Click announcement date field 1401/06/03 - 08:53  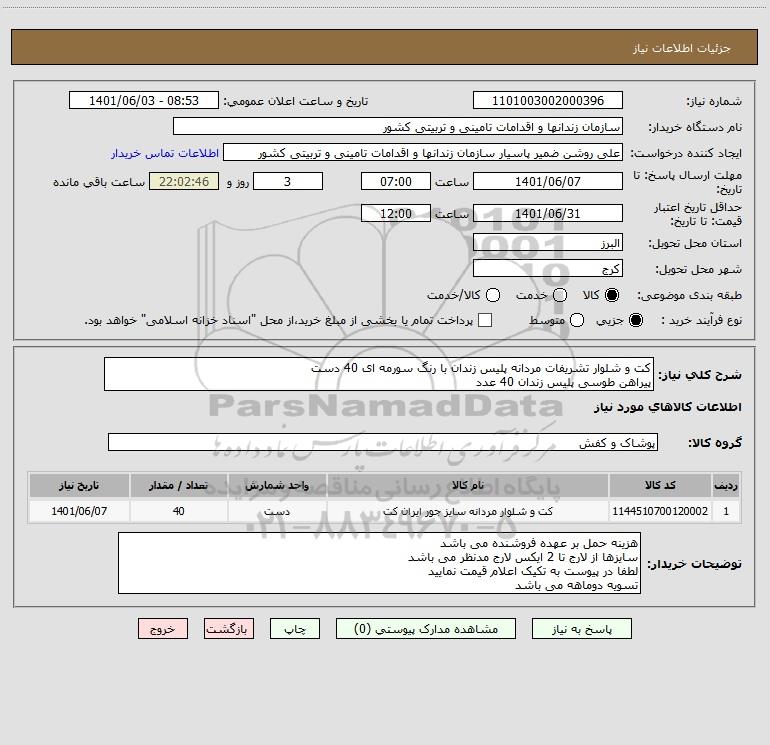coord(143,100)
